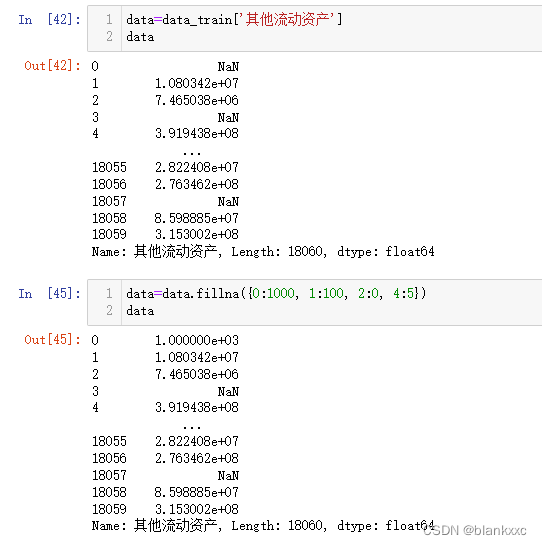Click the ellipsis row in Out[42]
542x545 pixels.
pyautogui.click(x=192, y=153)
